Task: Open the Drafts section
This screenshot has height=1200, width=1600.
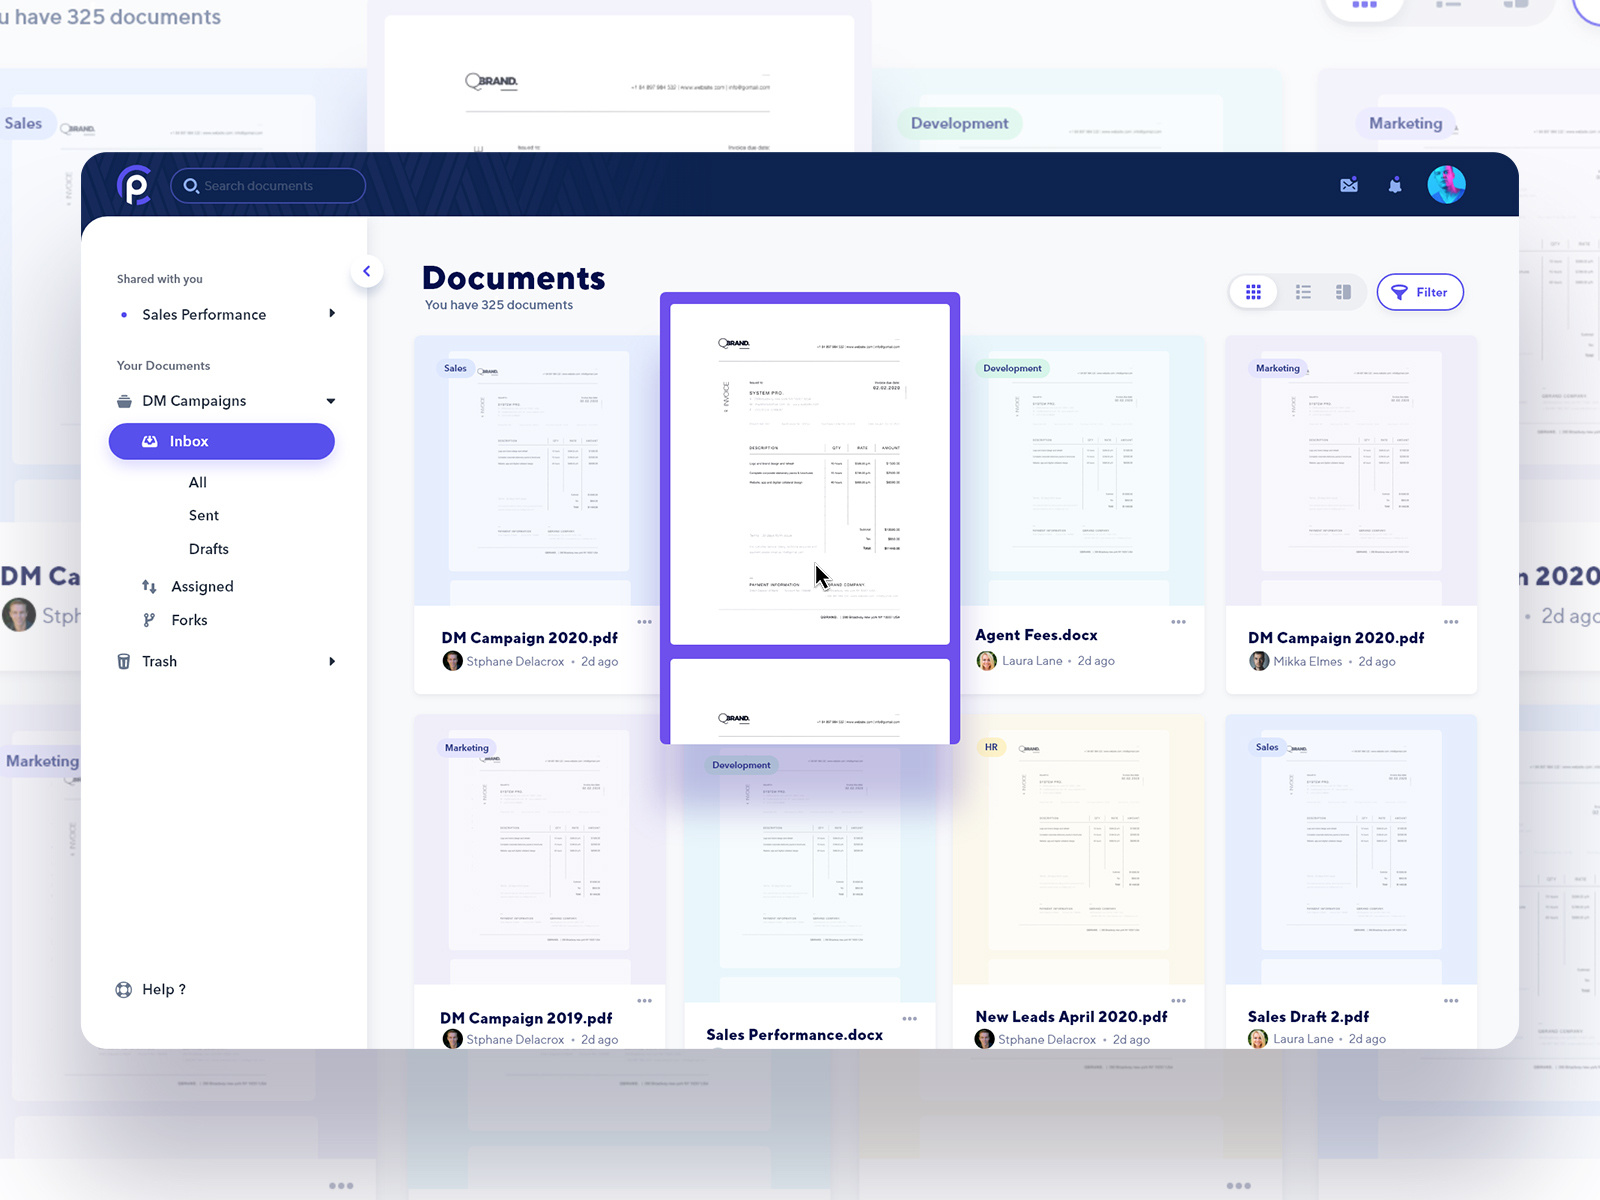Action: [208, 548]
